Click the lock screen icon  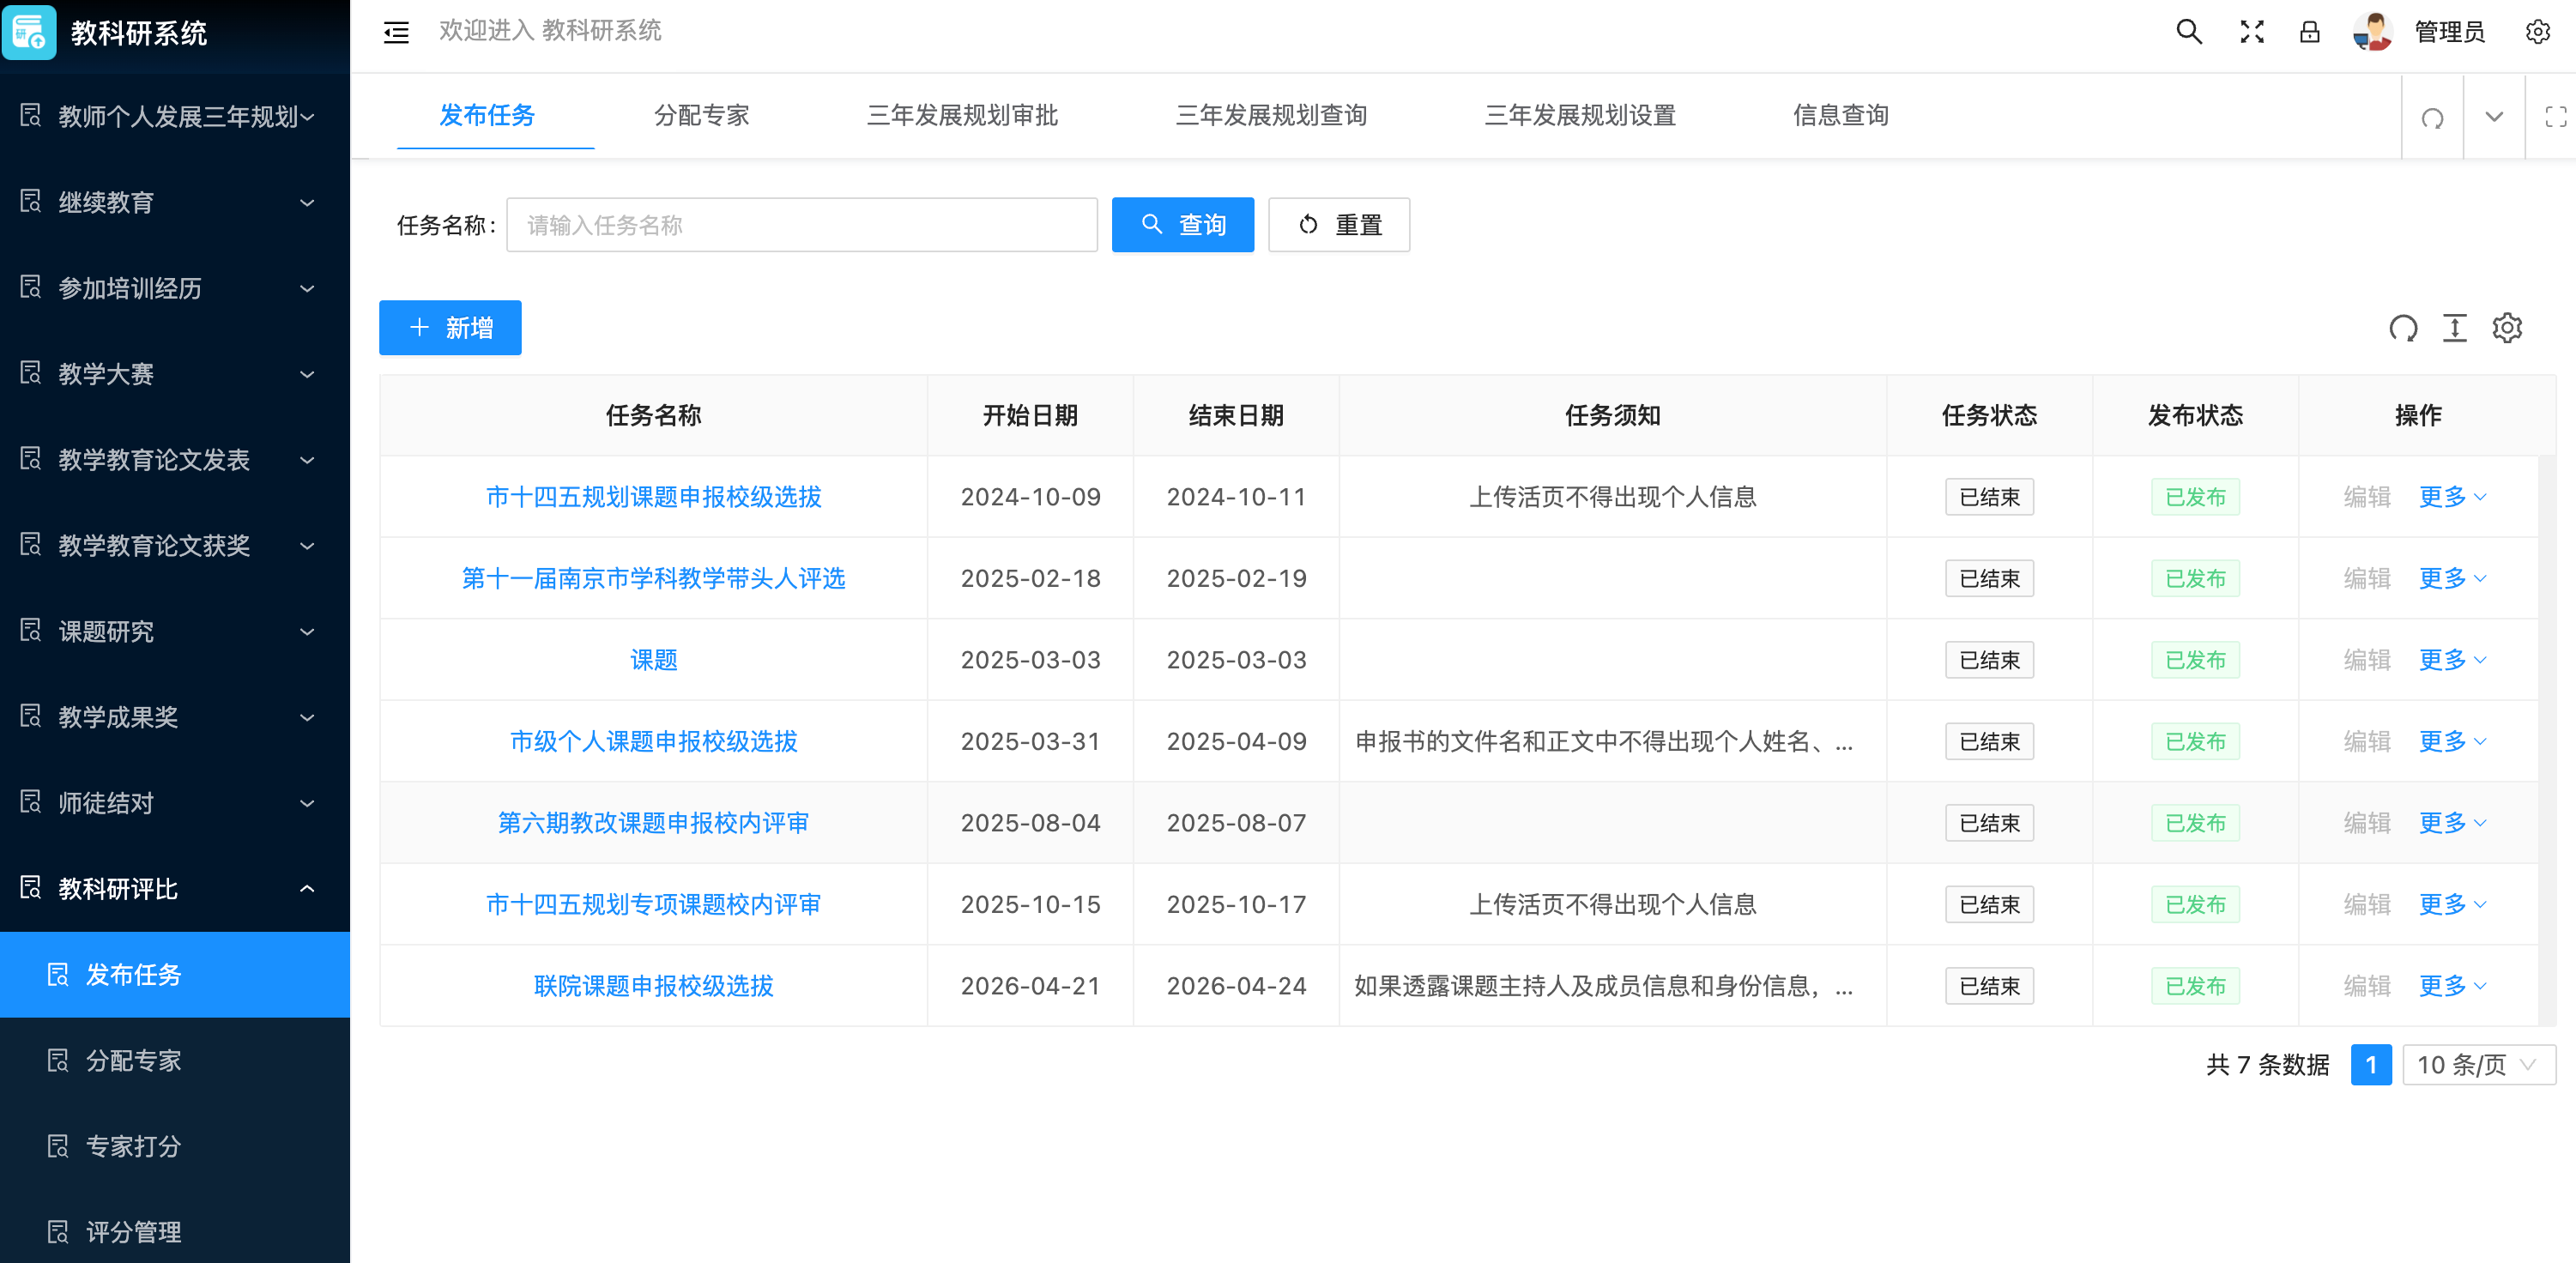pos(2309,32)
